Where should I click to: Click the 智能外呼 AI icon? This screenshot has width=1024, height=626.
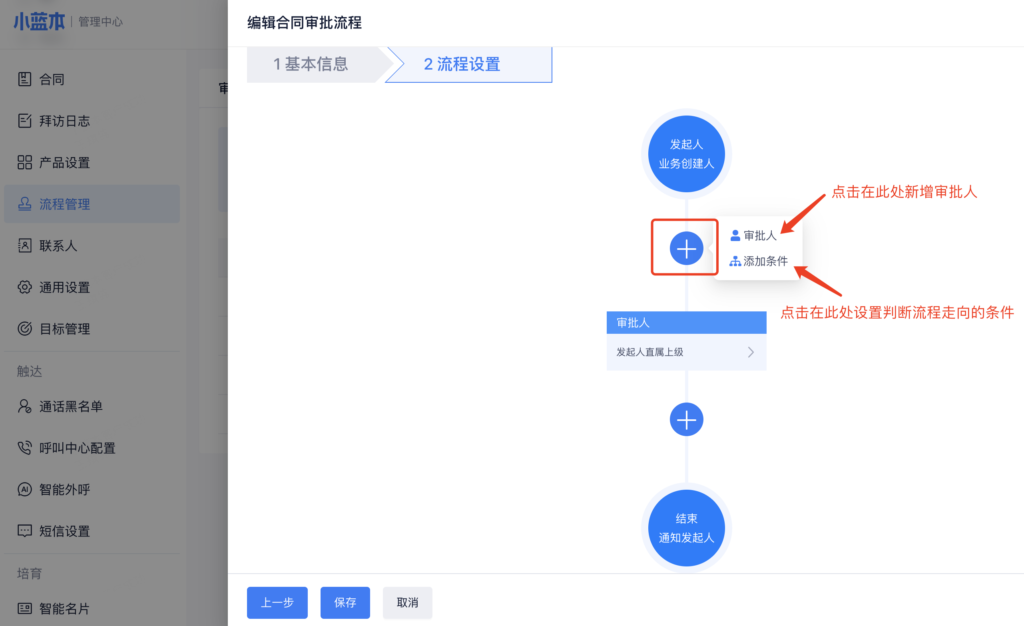[25, 490]
